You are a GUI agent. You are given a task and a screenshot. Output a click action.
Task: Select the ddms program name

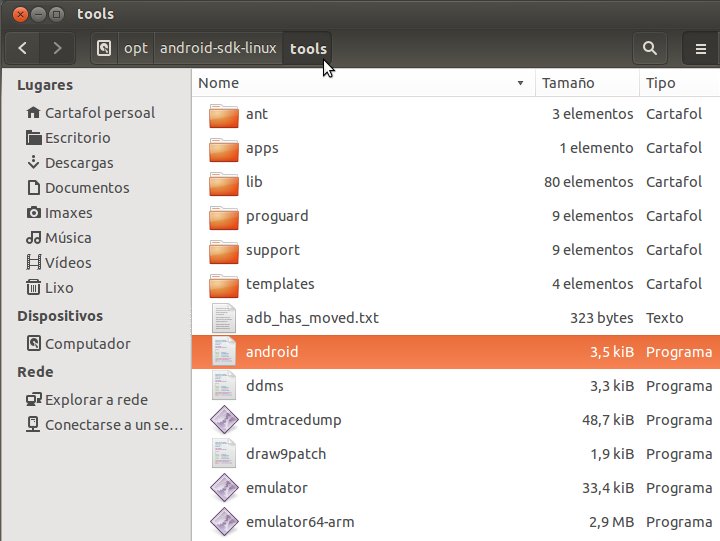[264, 386]
